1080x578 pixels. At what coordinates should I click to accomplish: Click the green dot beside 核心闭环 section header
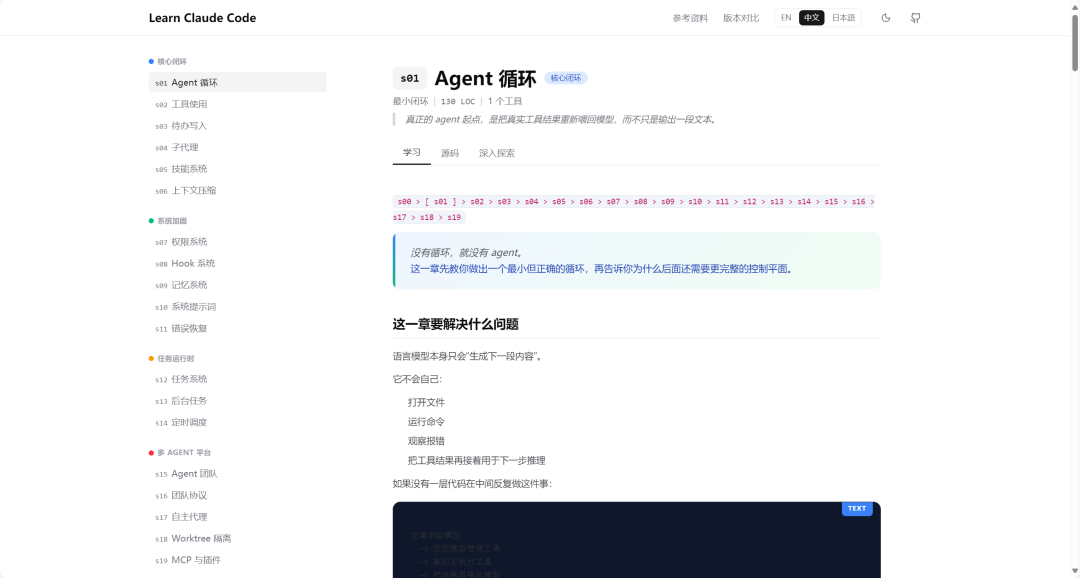pyautogui.click(x=152, y=61)
